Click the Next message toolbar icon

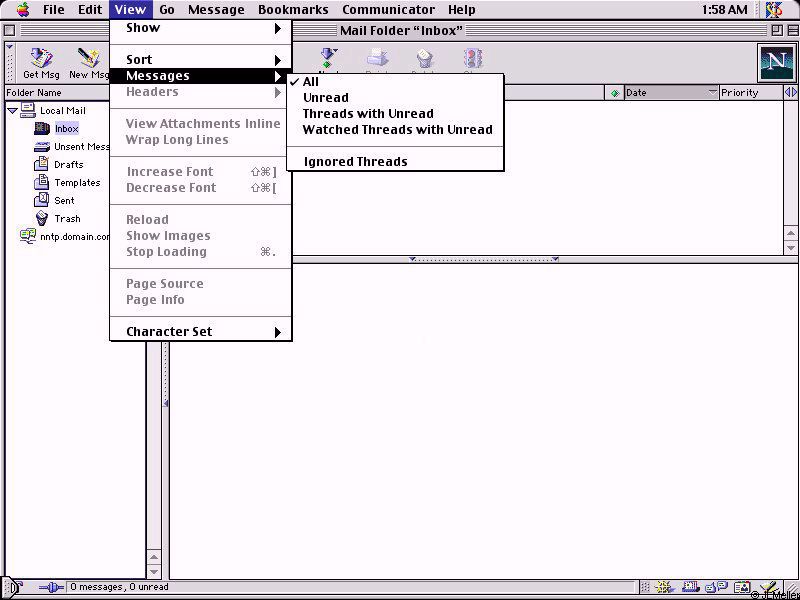point(329,58)
